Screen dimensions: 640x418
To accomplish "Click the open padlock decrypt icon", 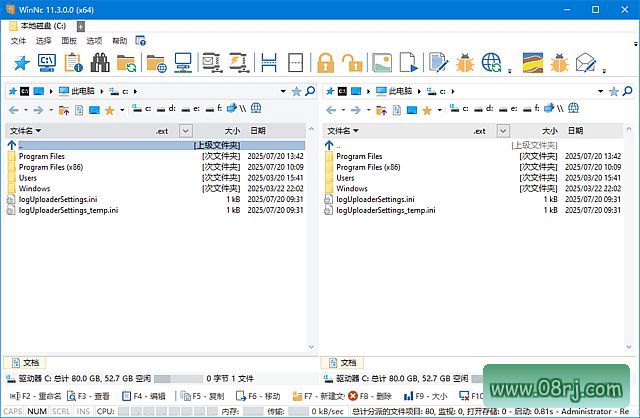I will click(x=352, y=63).
